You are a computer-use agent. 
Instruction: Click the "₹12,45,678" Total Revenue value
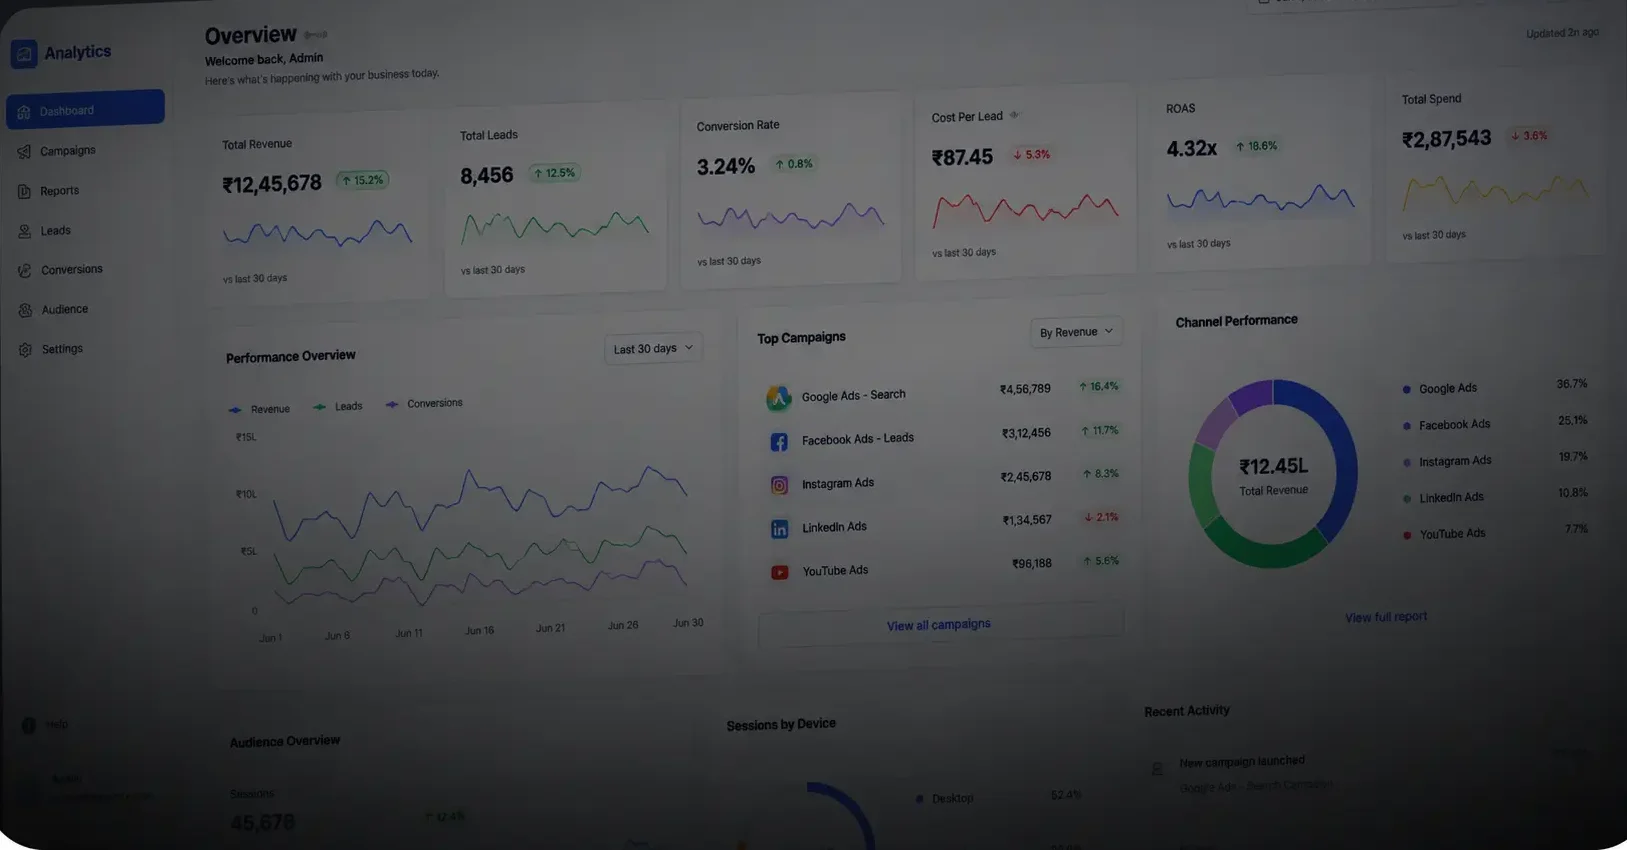[272, 184]
